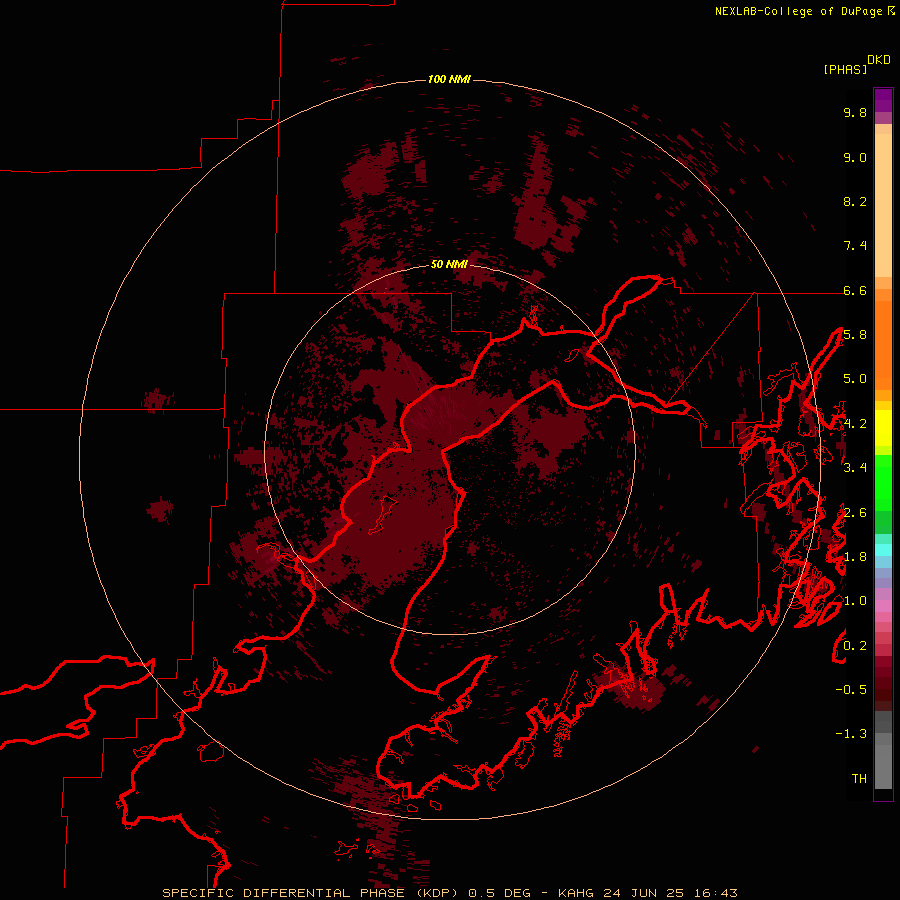Pick the pink band of the color bar

pos(883,606)
